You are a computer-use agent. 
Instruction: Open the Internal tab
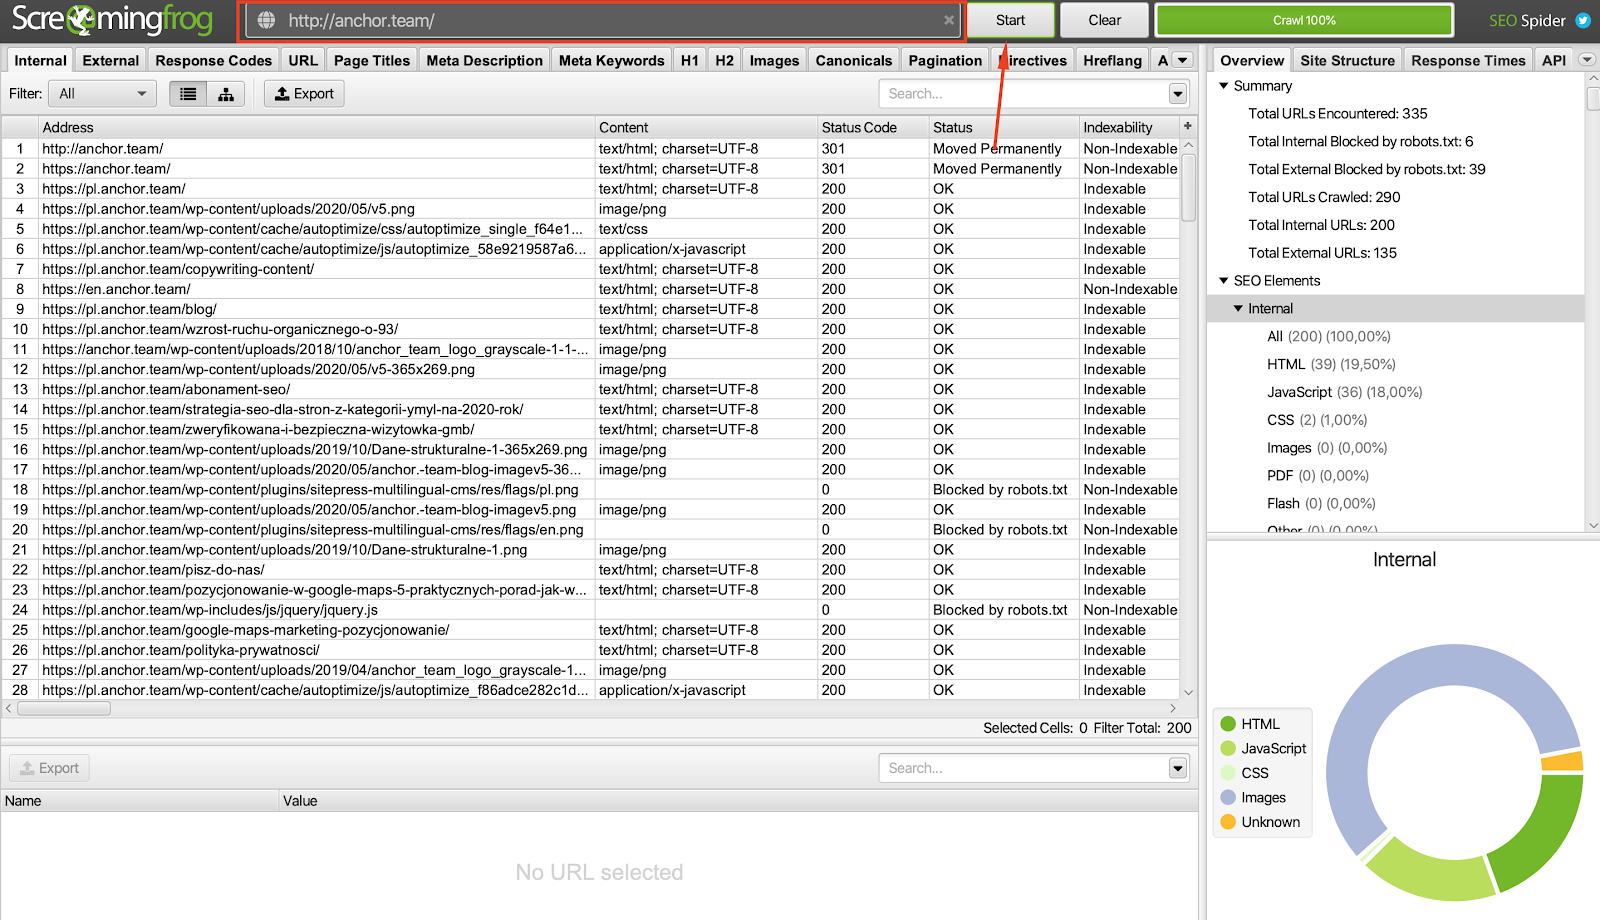[40, 60]
